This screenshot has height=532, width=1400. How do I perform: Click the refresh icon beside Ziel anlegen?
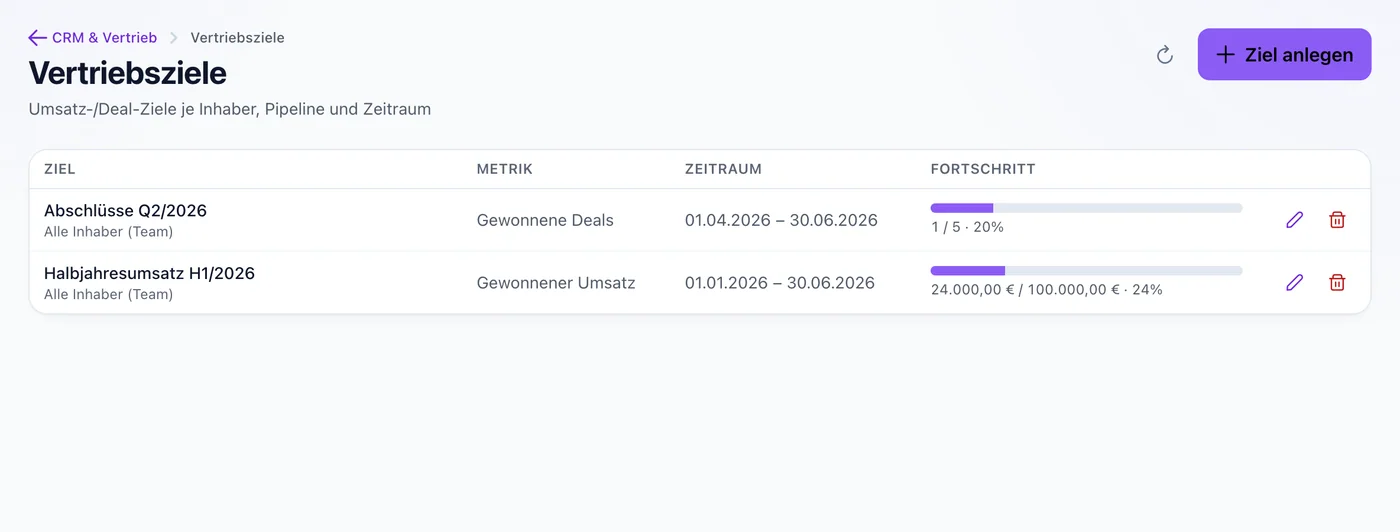1164,55
